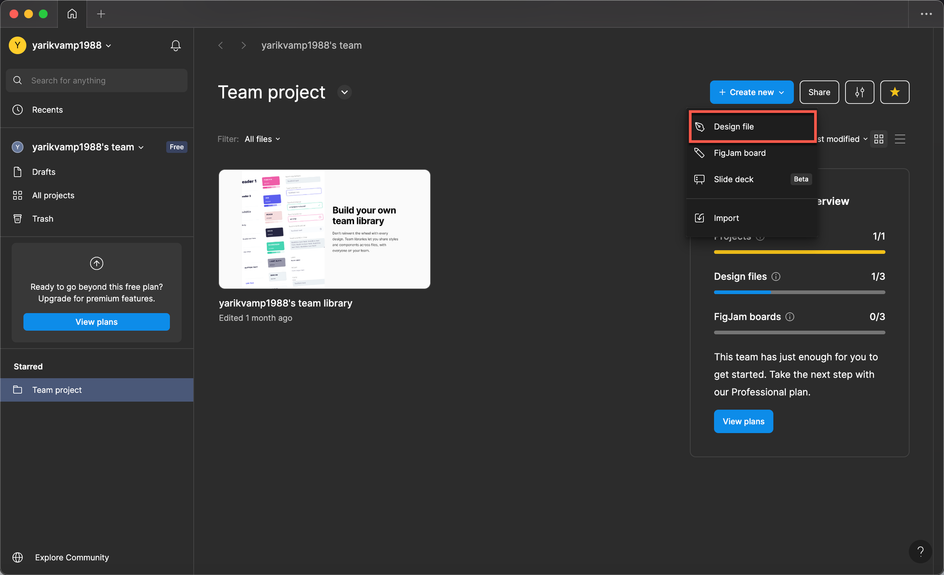This screenshot has height=575, width=944.
Task: Navigate back with the left arrow
Action: pos(221,46)
